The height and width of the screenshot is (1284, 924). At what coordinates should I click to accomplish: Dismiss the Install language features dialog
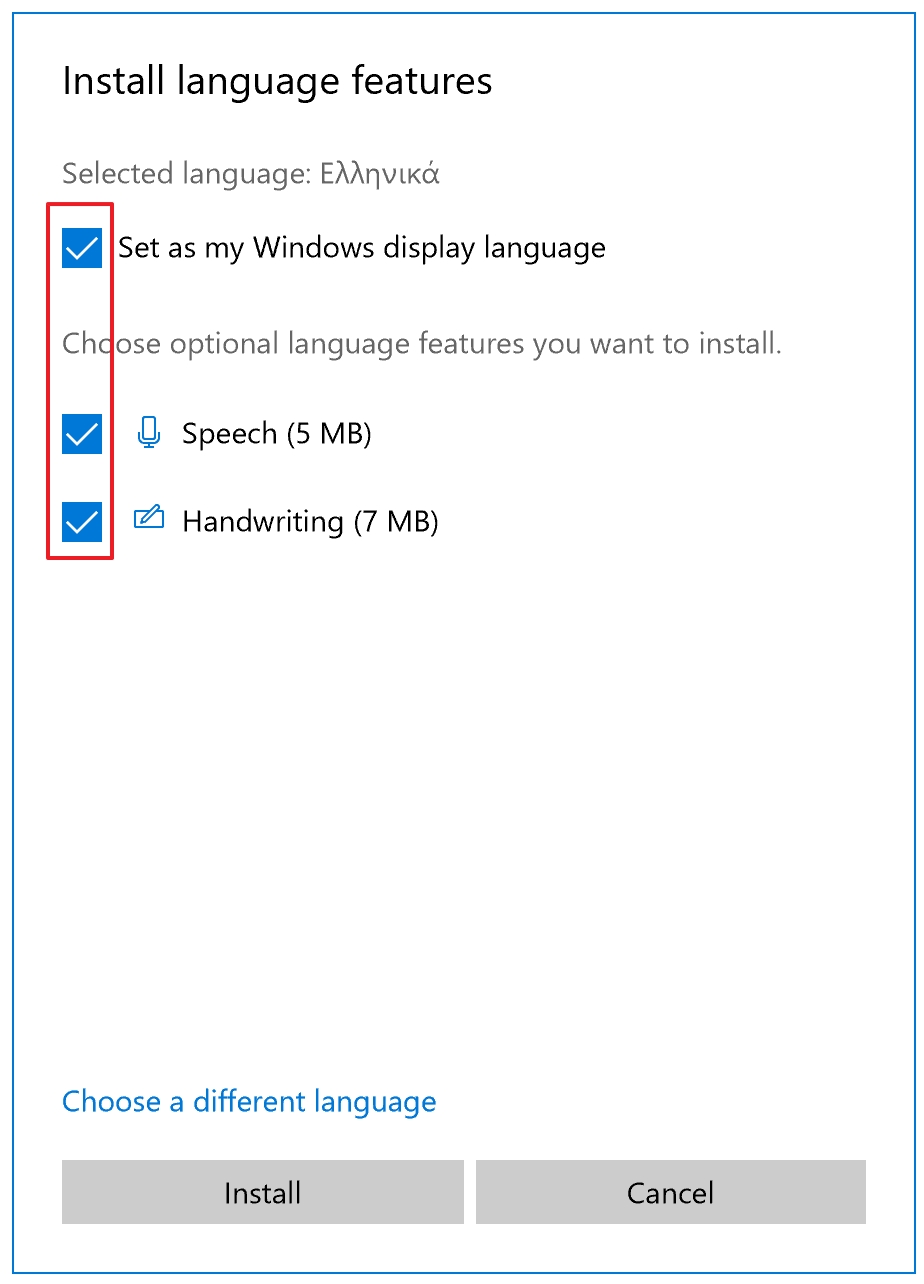pos(670,1192)
